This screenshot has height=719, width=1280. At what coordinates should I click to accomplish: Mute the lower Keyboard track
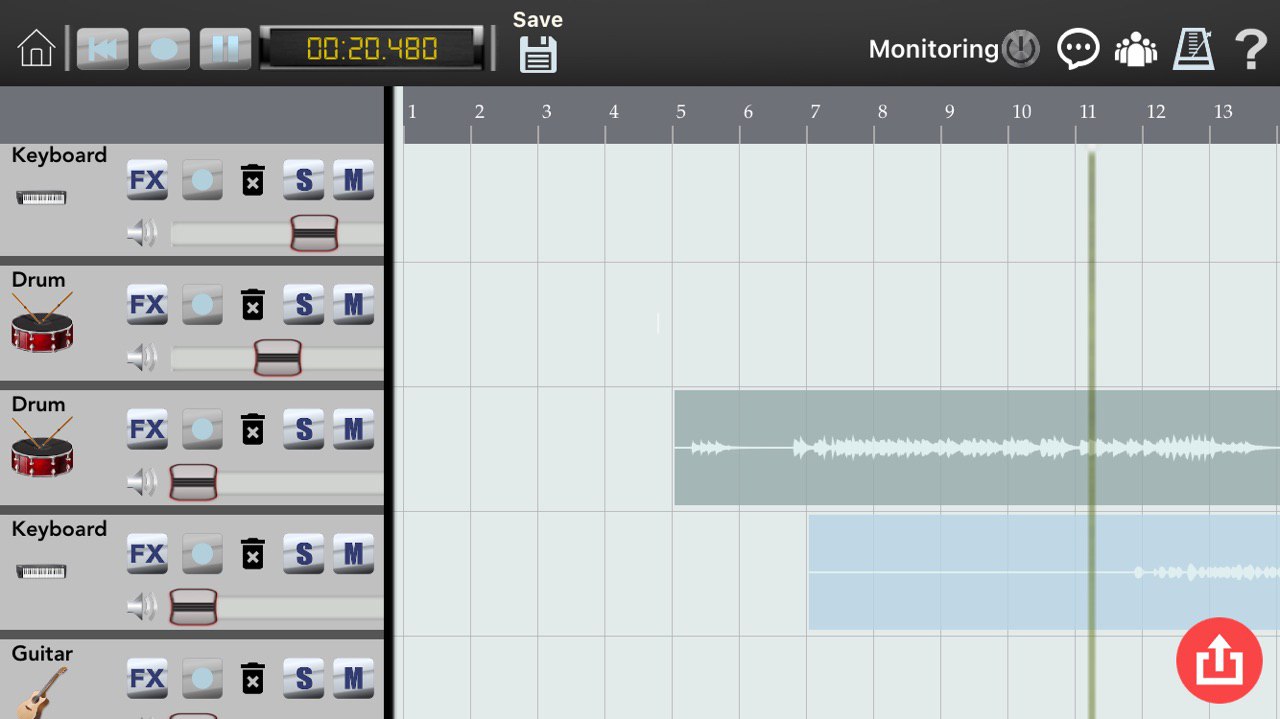(x=353, y=553)
